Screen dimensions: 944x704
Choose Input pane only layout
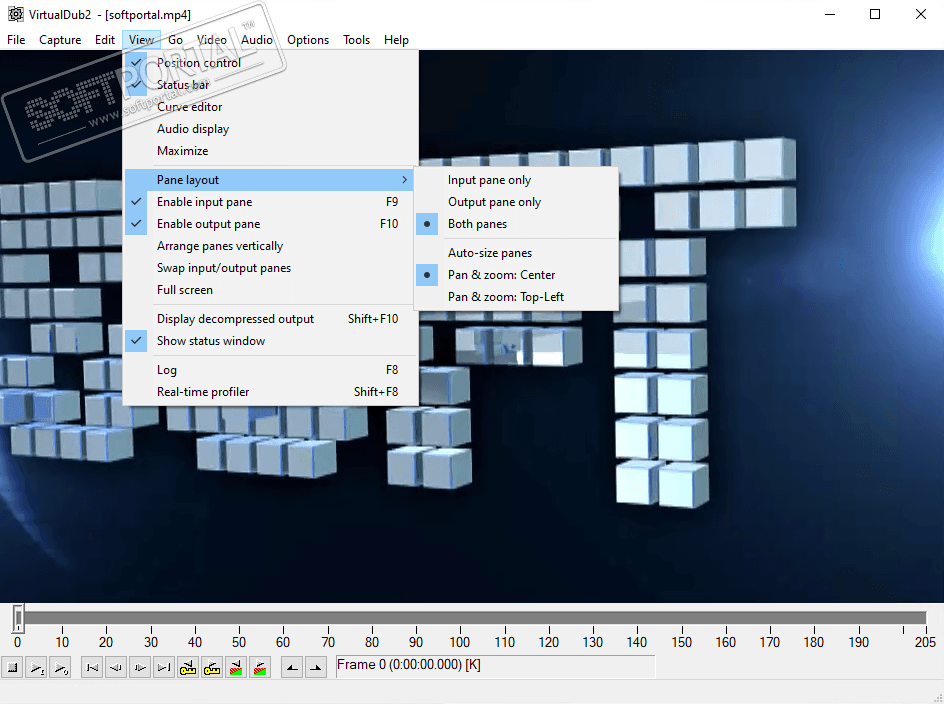click(x=517, y=180)
